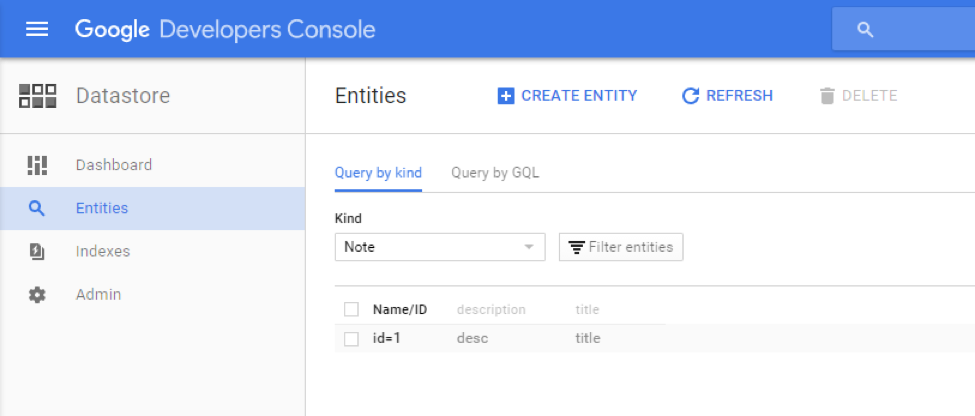This screenshot has width=975, height=416.
Task: Click the Datastore grid icon
Action: pos(38,96)
